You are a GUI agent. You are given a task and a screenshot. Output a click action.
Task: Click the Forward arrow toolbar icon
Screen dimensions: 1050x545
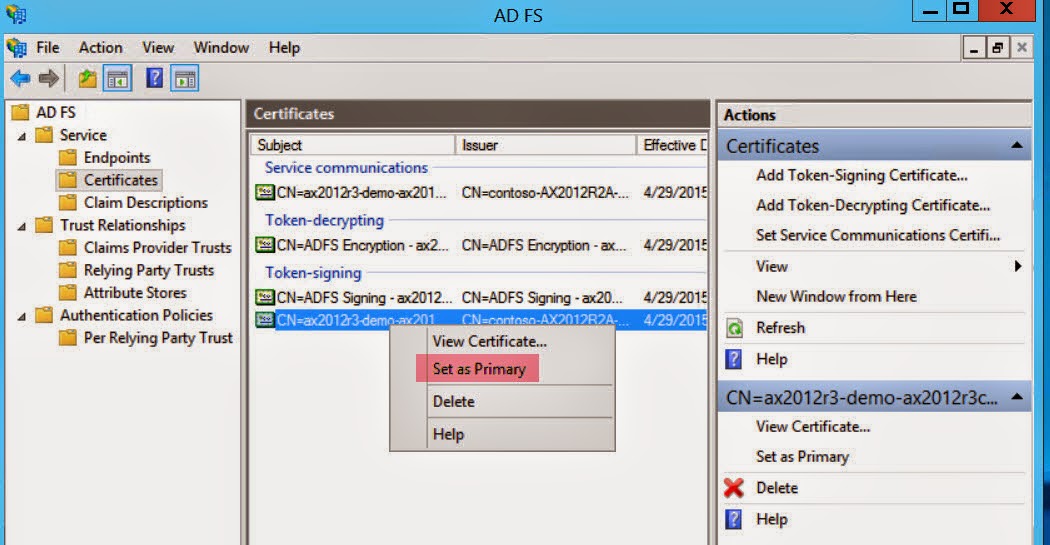coord(48,79)
